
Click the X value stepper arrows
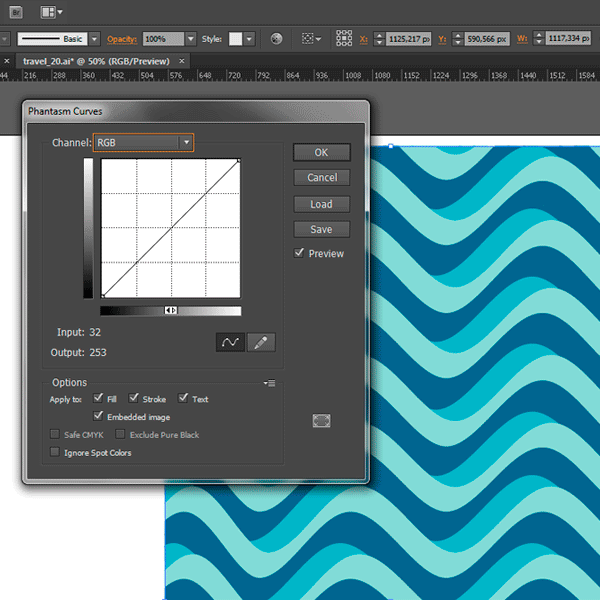click(x=379, y=39)
